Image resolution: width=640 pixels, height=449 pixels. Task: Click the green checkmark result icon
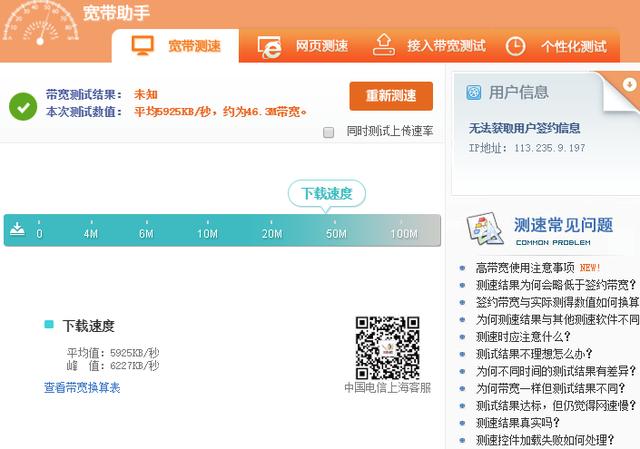[23, 107]
